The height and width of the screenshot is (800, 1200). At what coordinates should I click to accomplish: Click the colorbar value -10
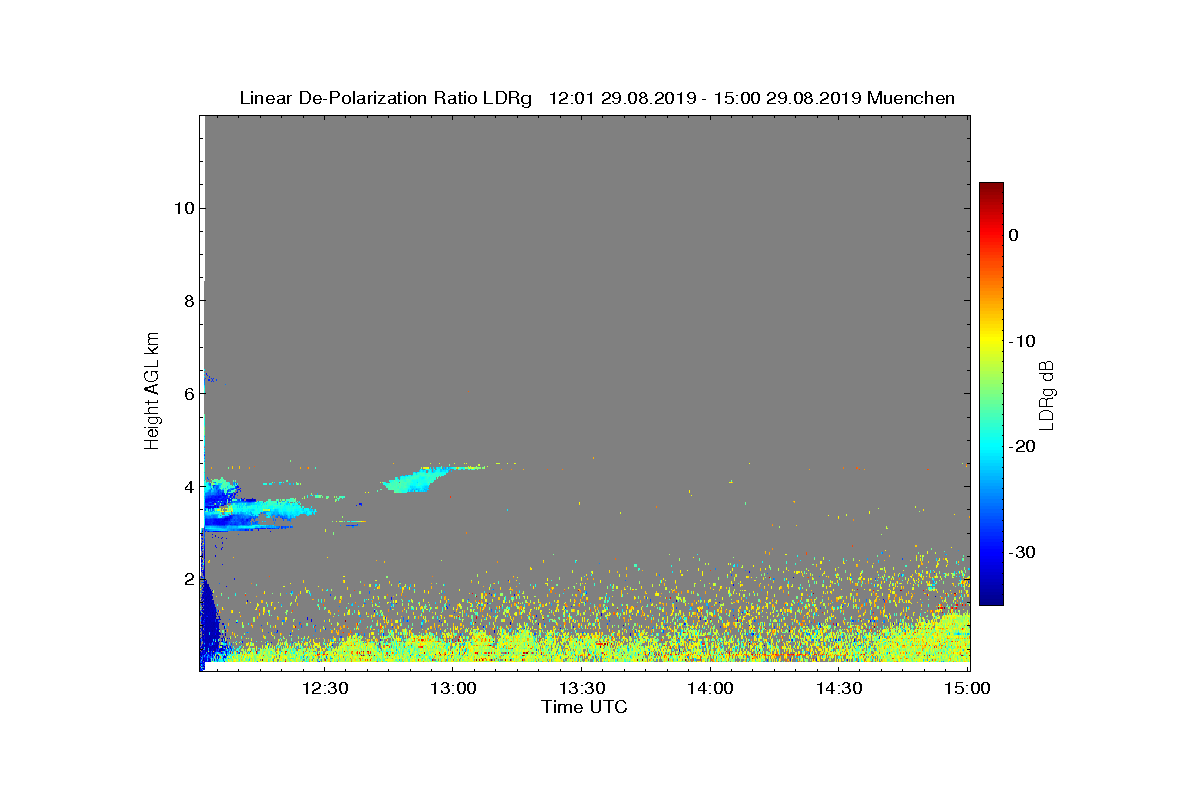[x=1021, y=341]
